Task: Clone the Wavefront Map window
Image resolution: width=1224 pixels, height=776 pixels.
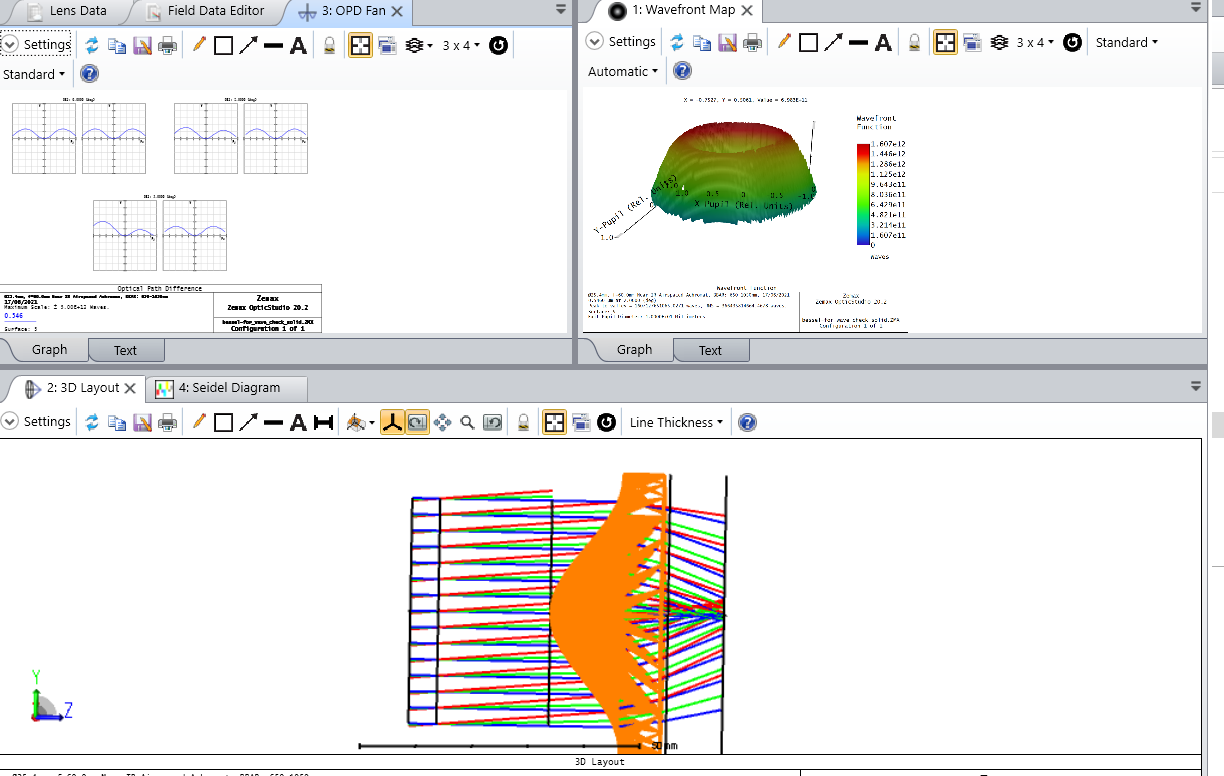Action: [972, 42]
